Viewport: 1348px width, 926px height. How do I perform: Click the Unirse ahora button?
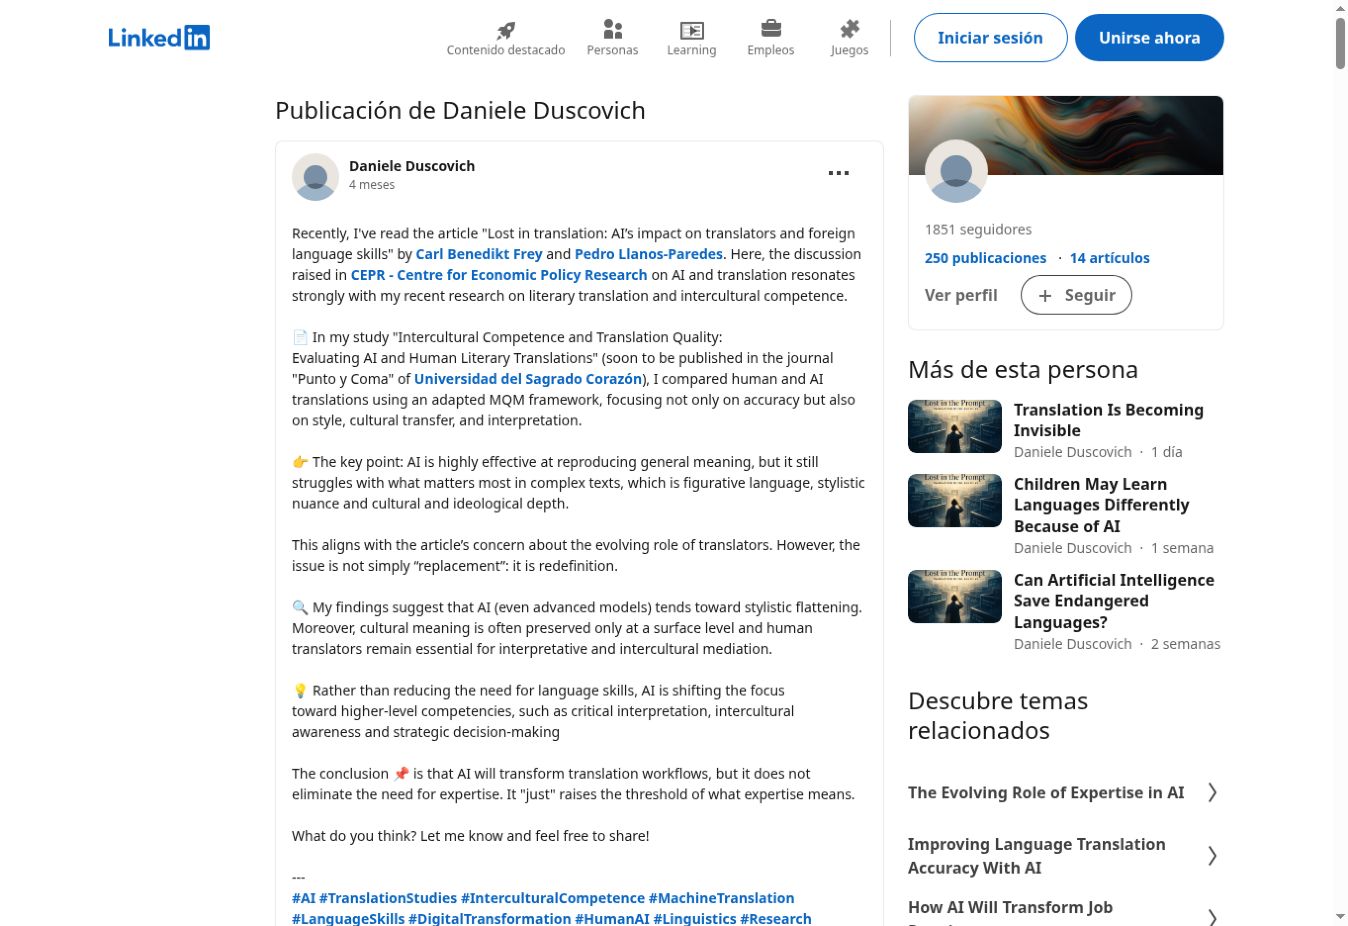(1149, 38)
